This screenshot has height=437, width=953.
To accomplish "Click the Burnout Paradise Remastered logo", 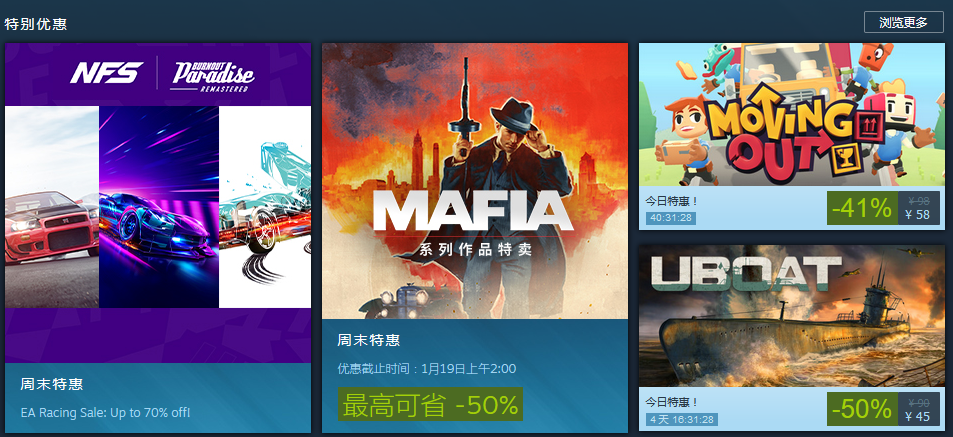I will click(x=212, y=75).
